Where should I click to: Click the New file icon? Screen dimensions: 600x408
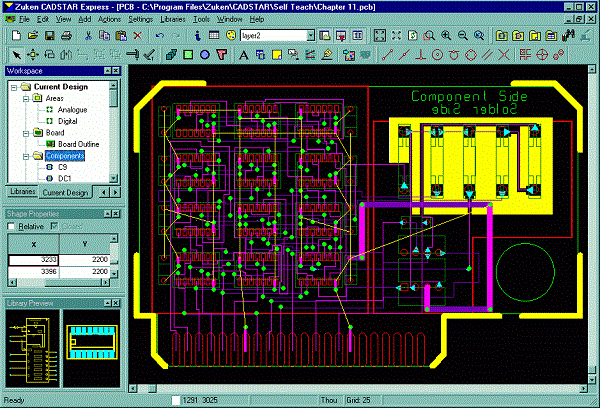16,36
